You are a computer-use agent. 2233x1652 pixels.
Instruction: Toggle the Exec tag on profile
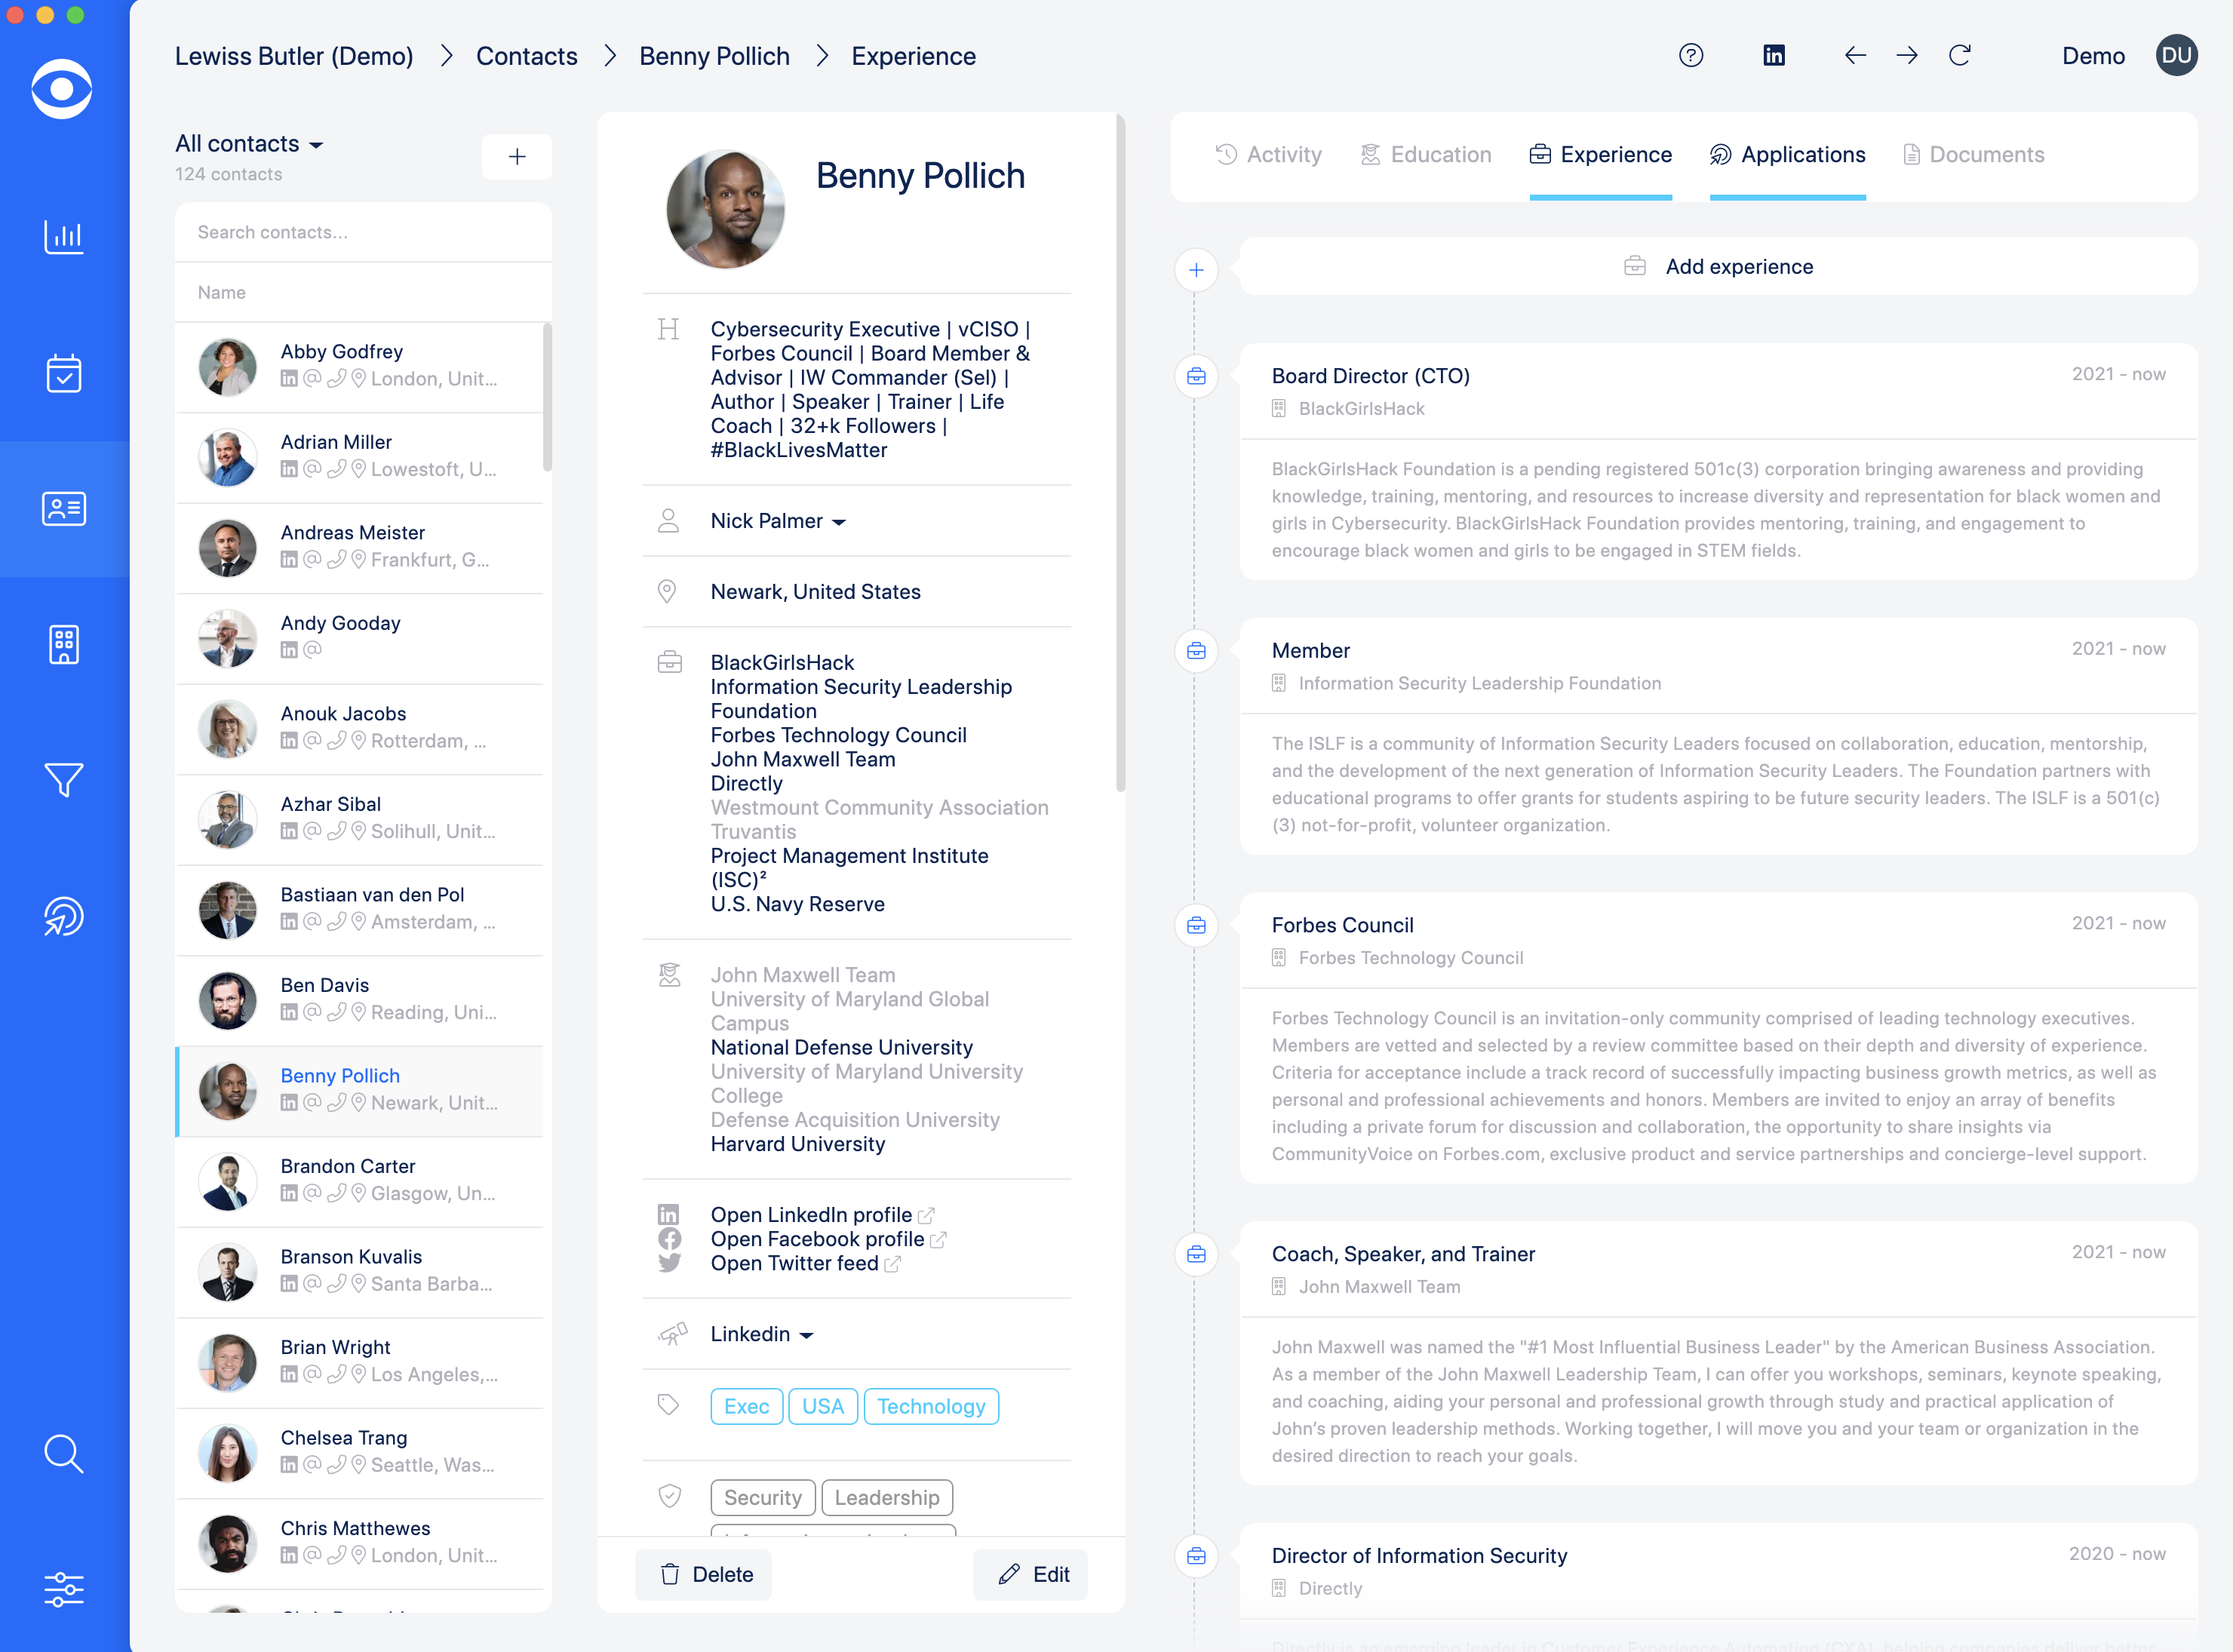[746, 1406]
